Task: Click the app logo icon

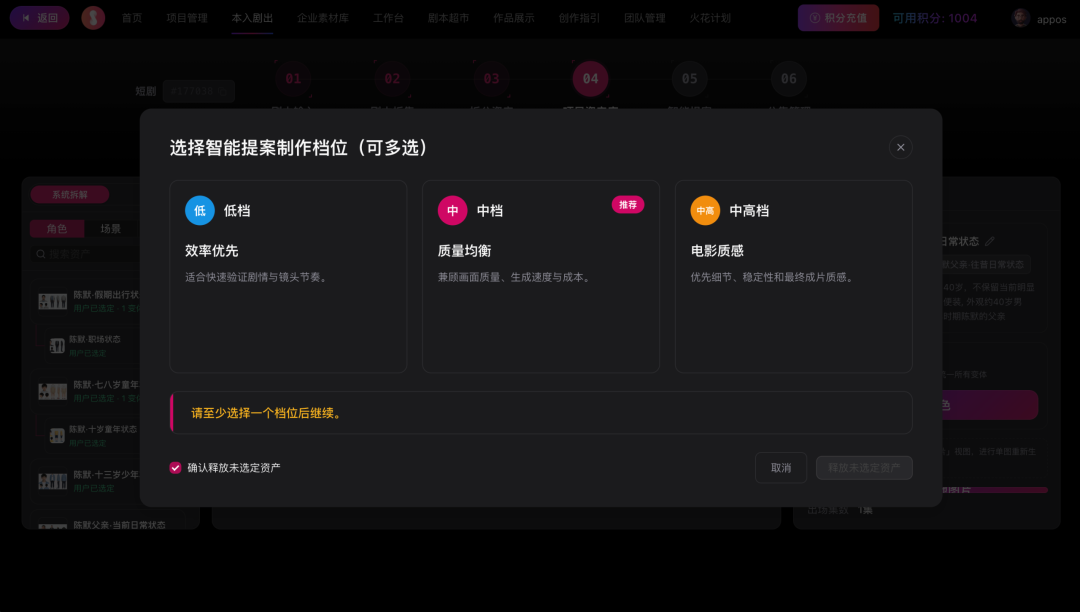Action: click(x=93, y=18)
